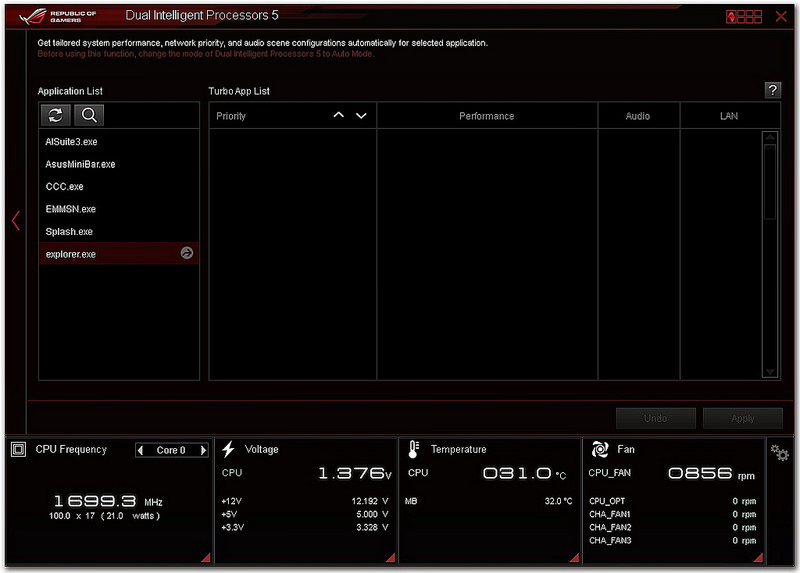Open the application search magnifier

coord(89,115)
